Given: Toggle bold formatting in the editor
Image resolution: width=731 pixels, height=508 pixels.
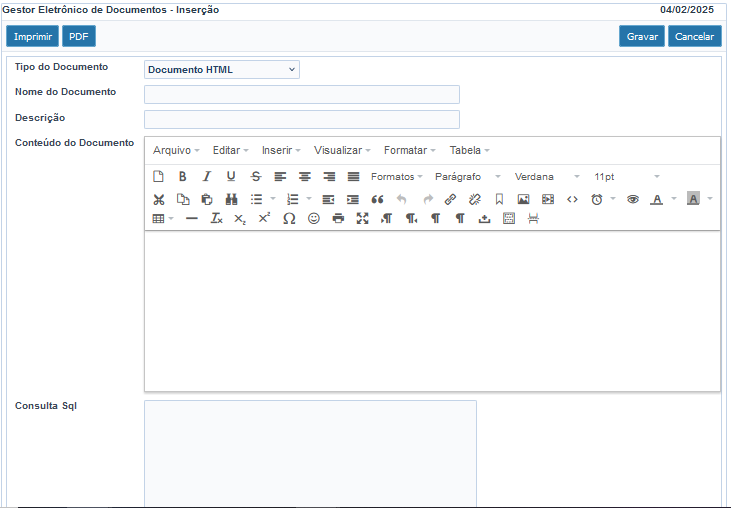Looking at the screenshot, I should 182,177.
